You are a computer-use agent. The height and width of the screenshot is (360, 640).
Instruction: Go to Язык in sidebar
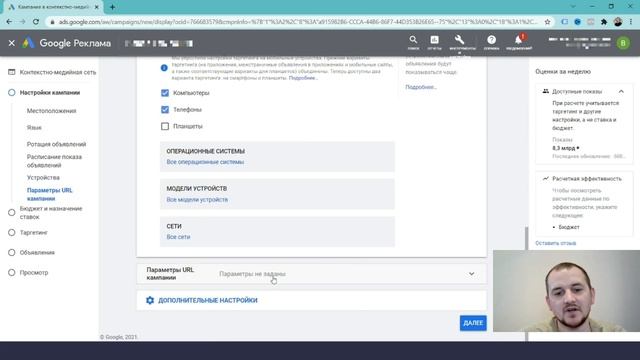coord(34,128)
